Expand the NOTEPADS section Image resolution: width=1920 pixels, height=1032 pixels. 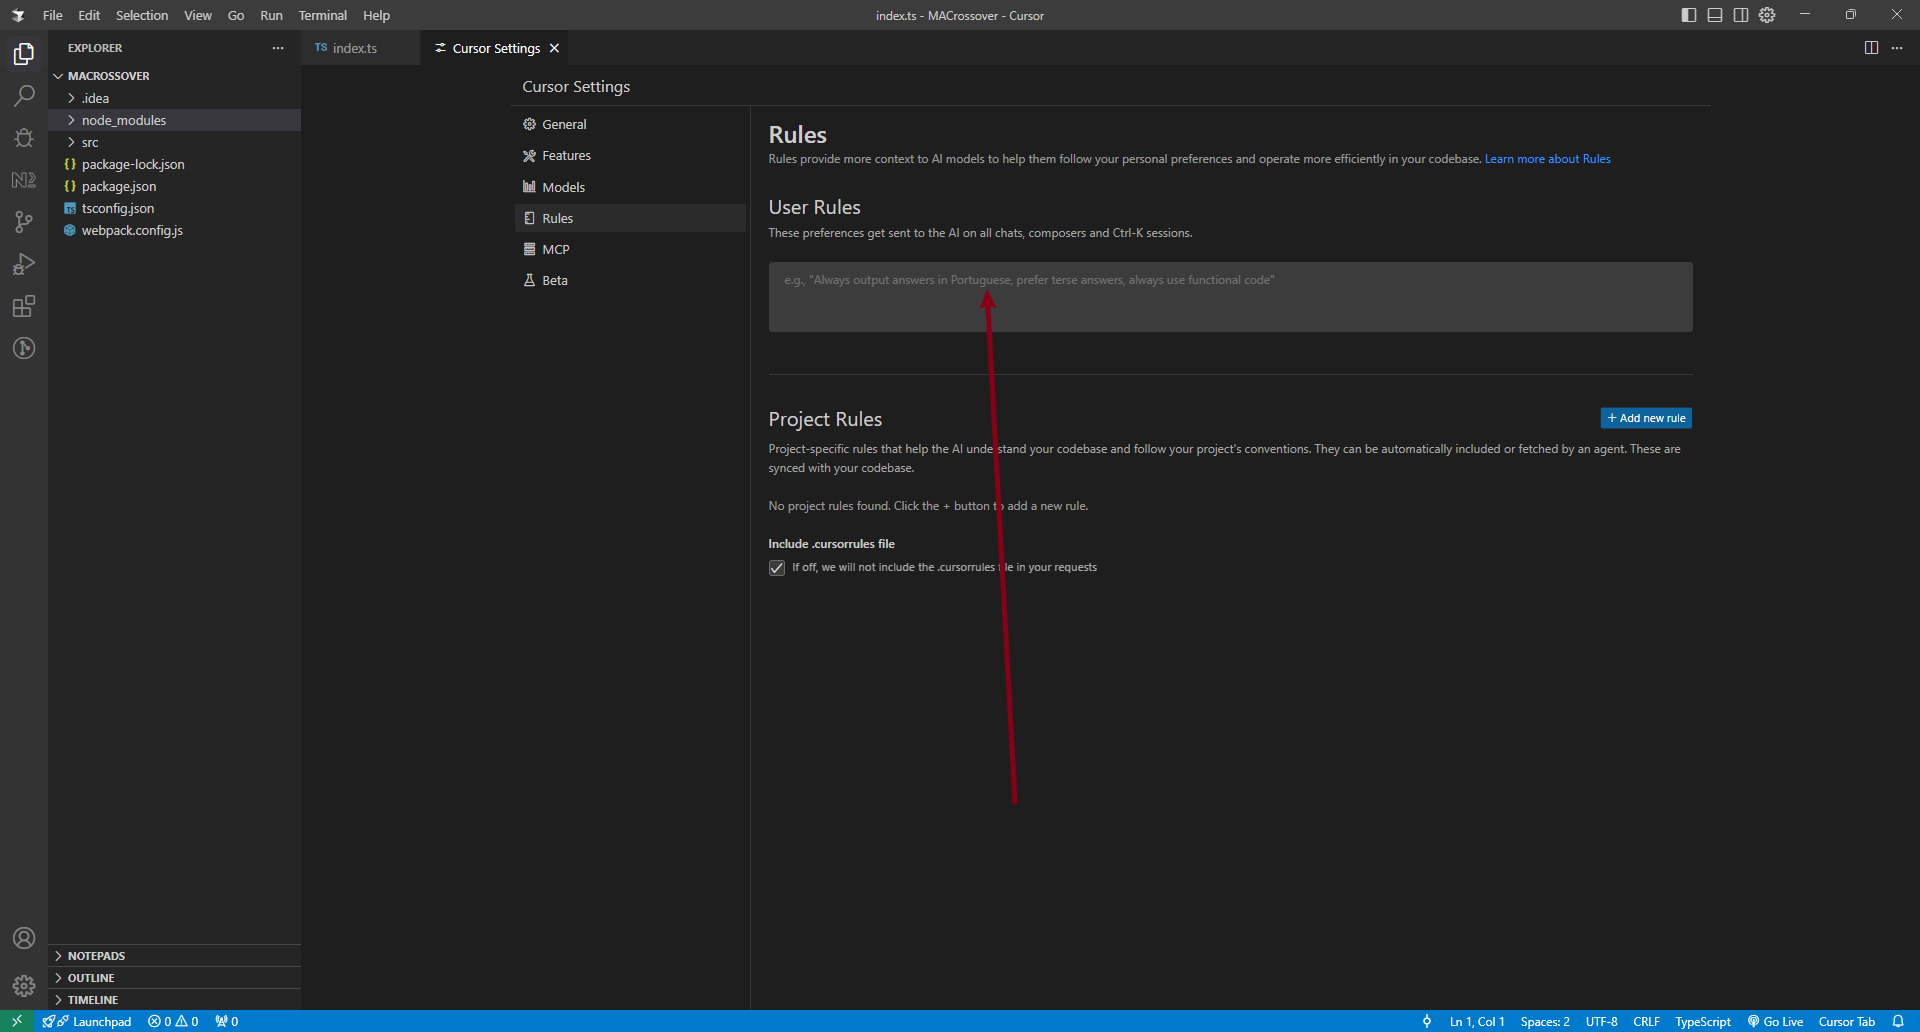[x=96, y=956]
